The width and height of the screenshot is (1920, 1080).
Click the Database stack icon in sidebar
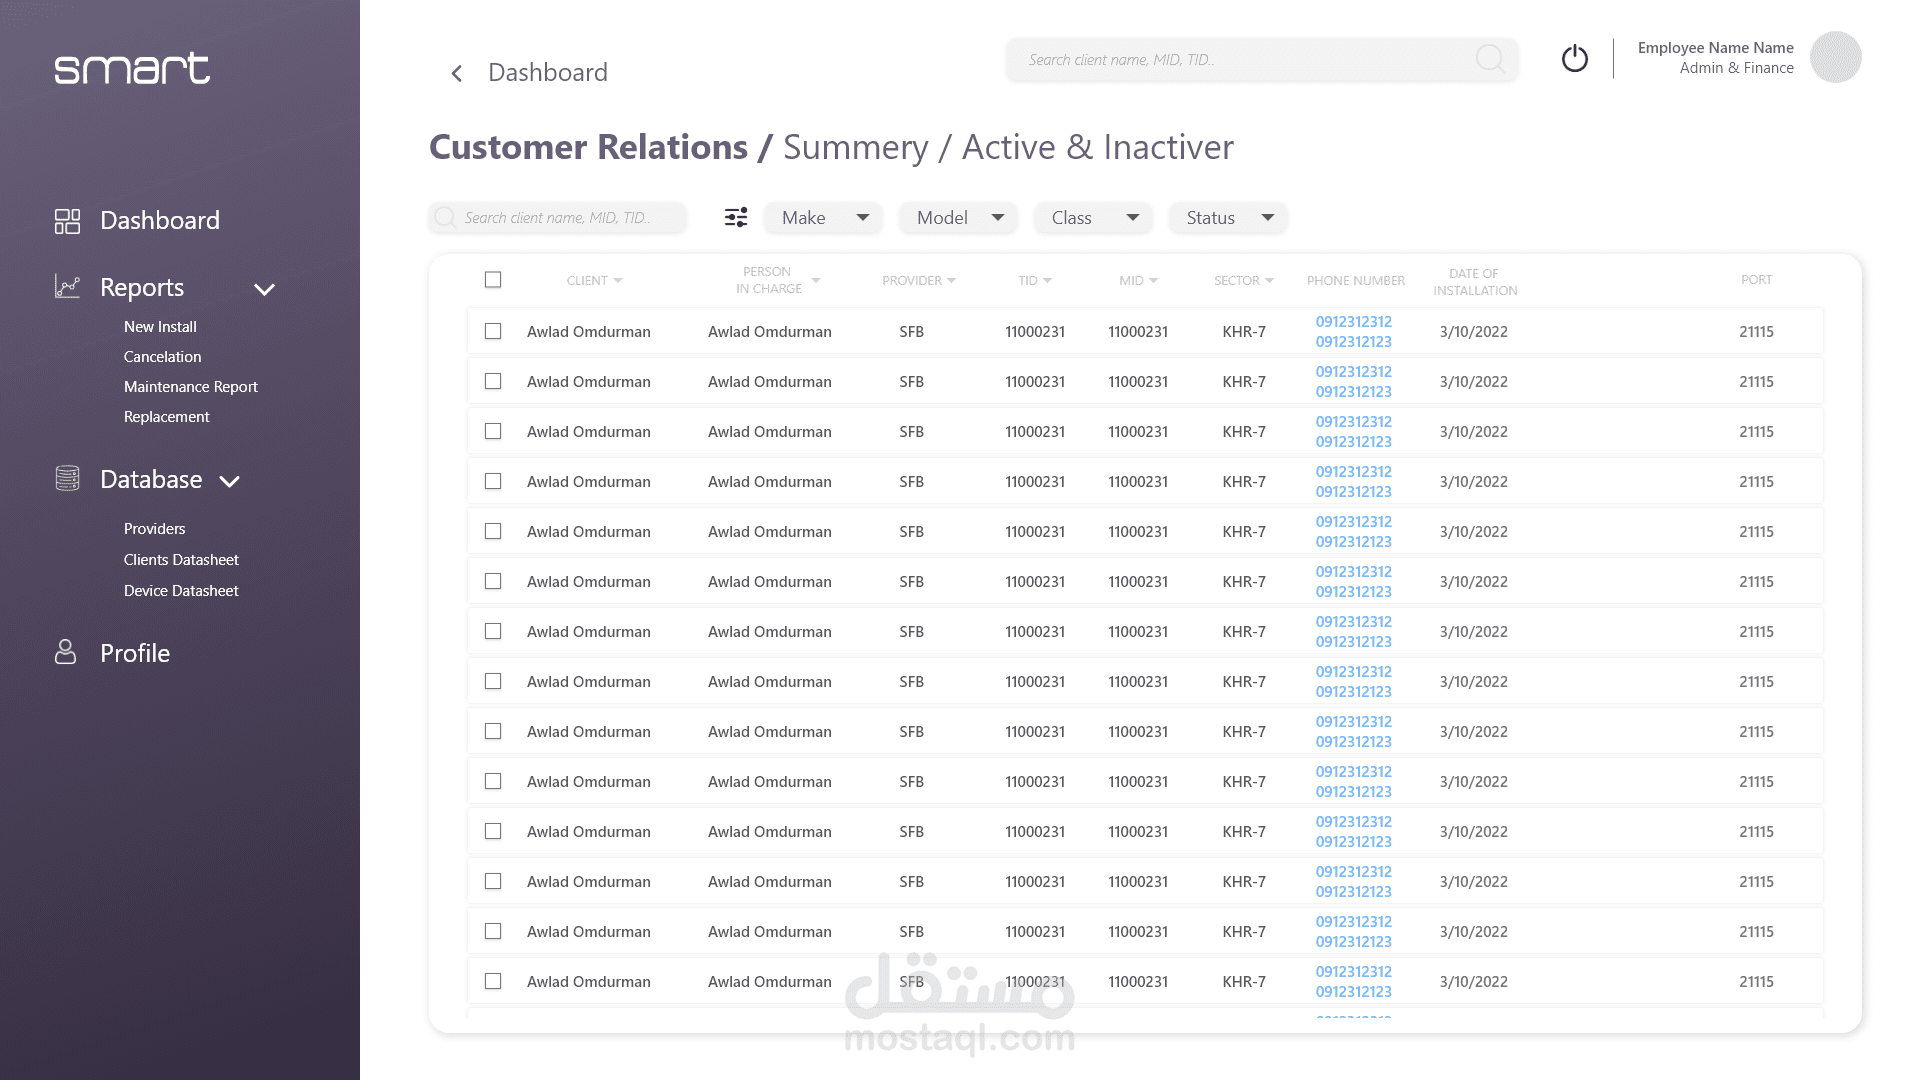(67, 479)
